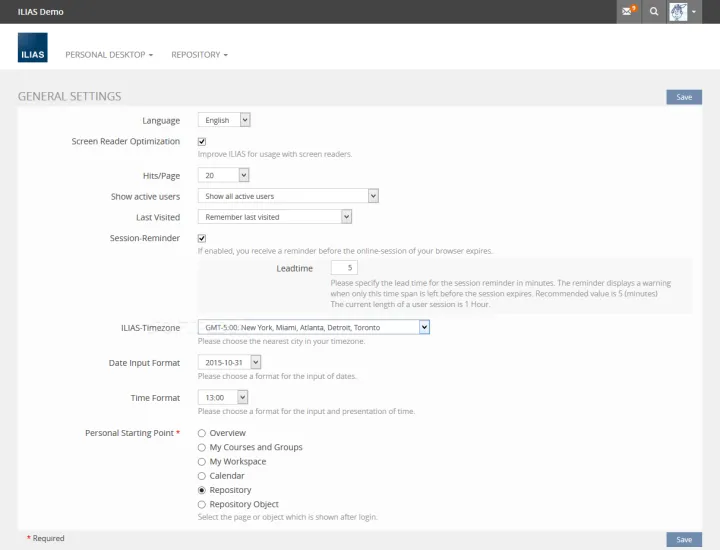Click the search magnifier icon
The image size is (720, 550).
click(654, 11)
